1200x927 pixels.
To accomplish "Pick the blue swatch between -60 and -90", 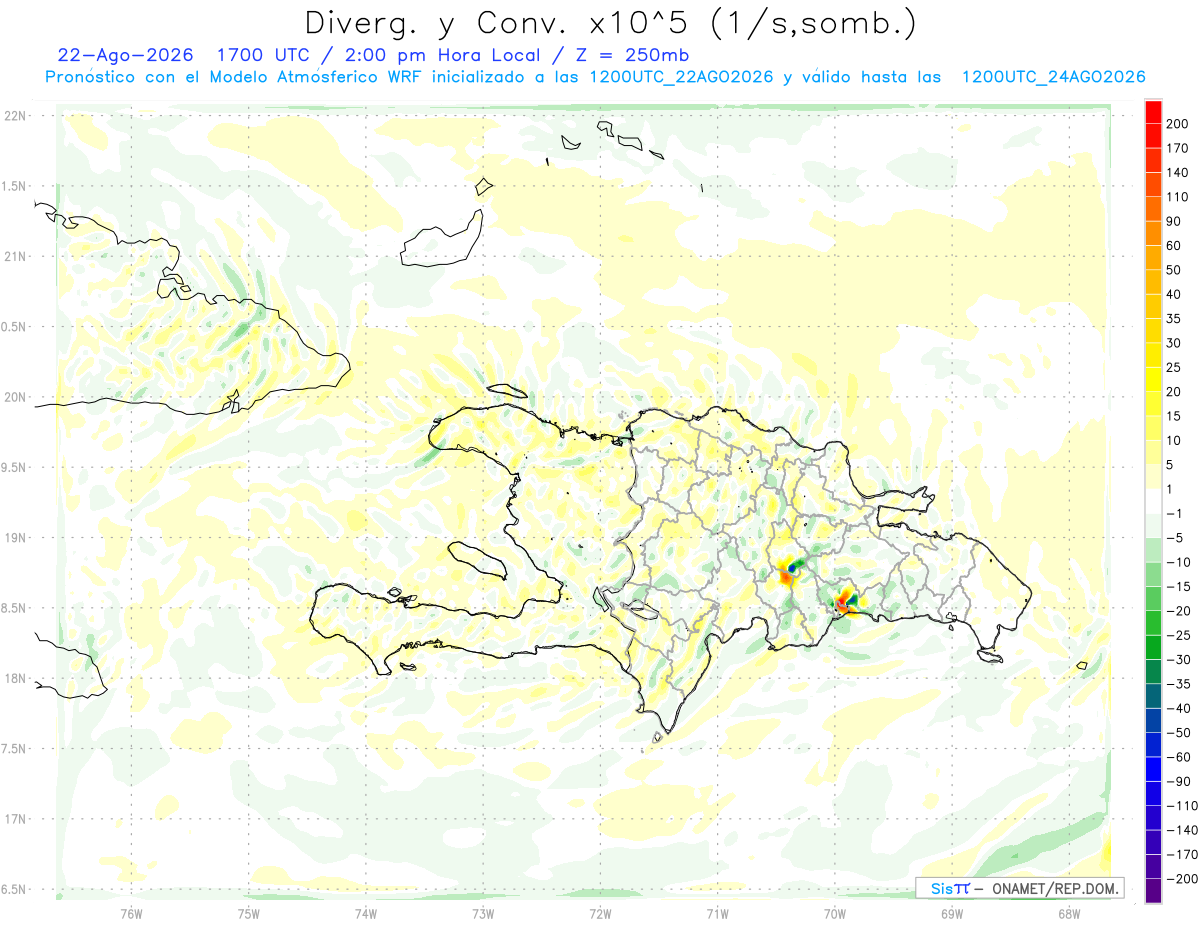I will tap(1153, 769).
